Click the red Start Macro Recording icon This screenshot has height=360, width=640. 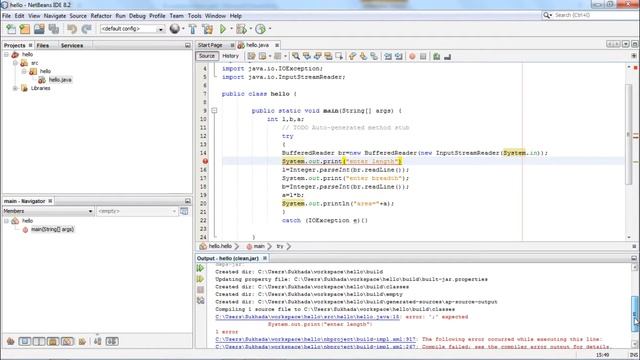pos(412,56)
